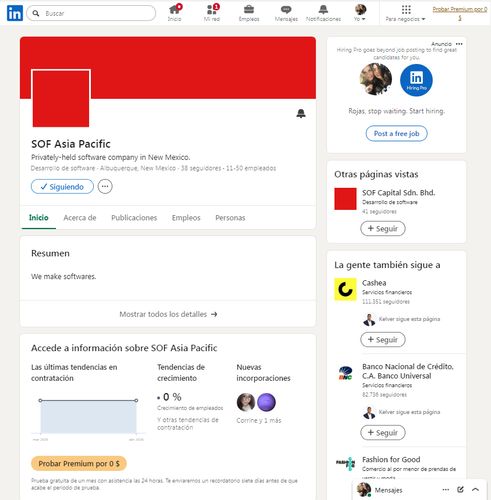
Task: Expand the Para negocios grid menu
Action: point(405,13)
